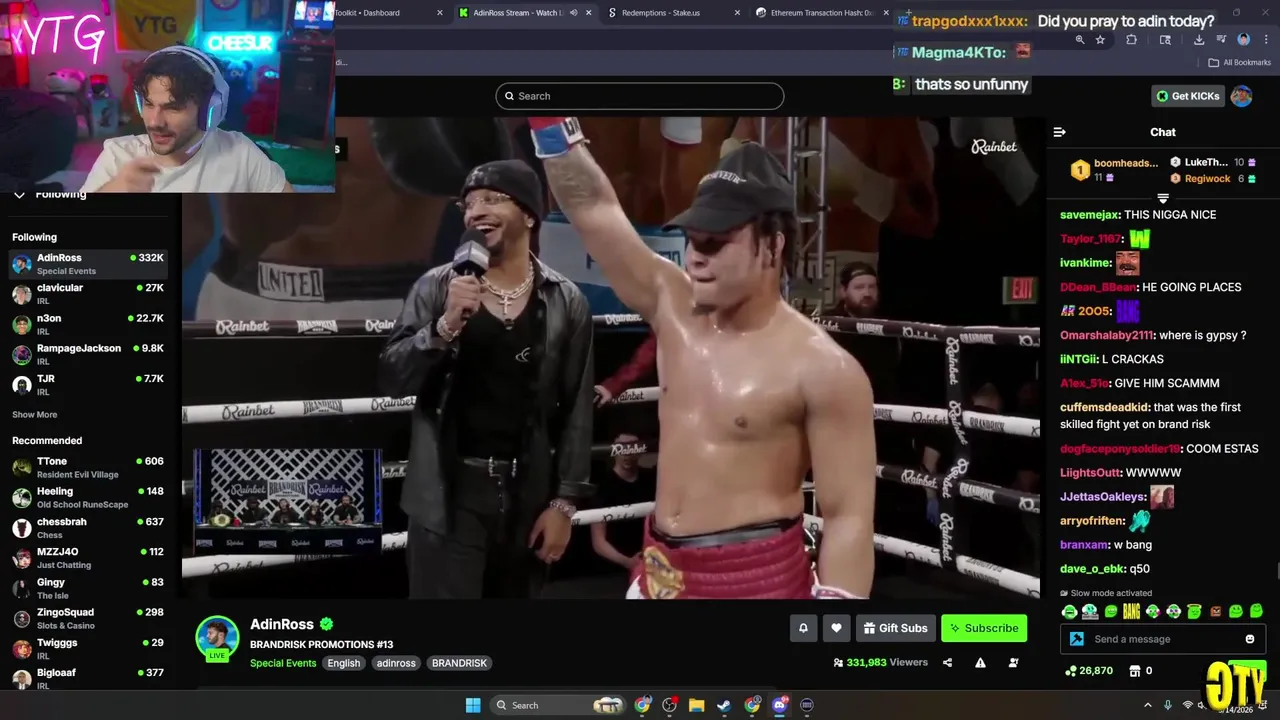Select the English language tag

[x=343, y=663]
